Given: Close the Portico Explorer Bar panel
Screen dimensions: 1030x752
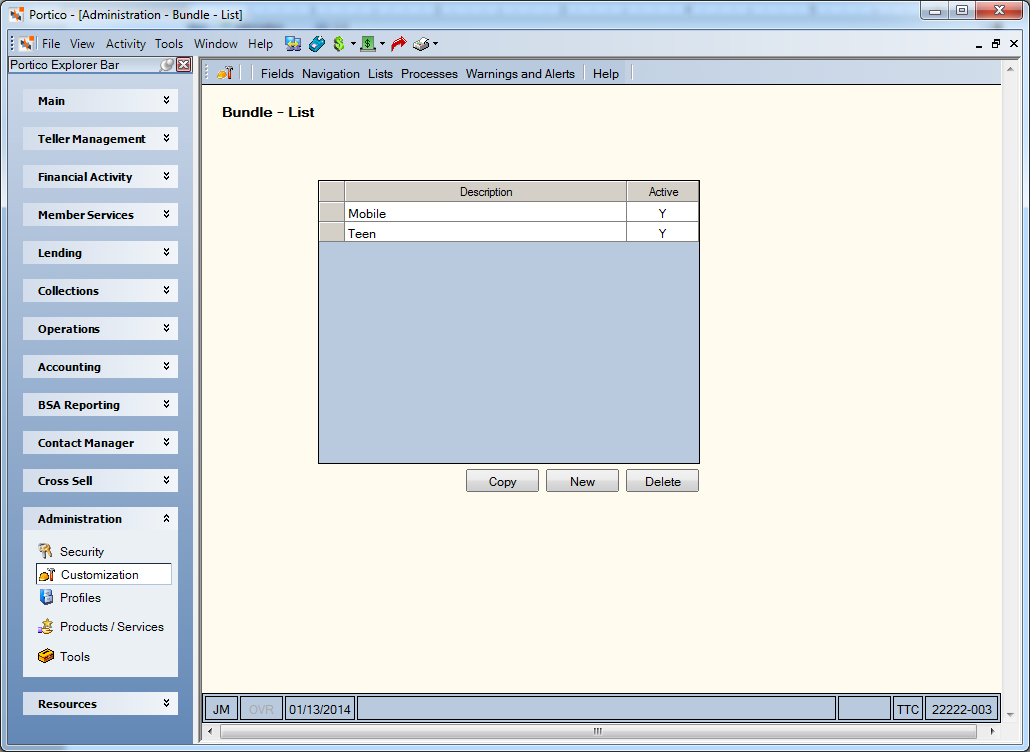Looking at the screenshot, I should [184, 64].
